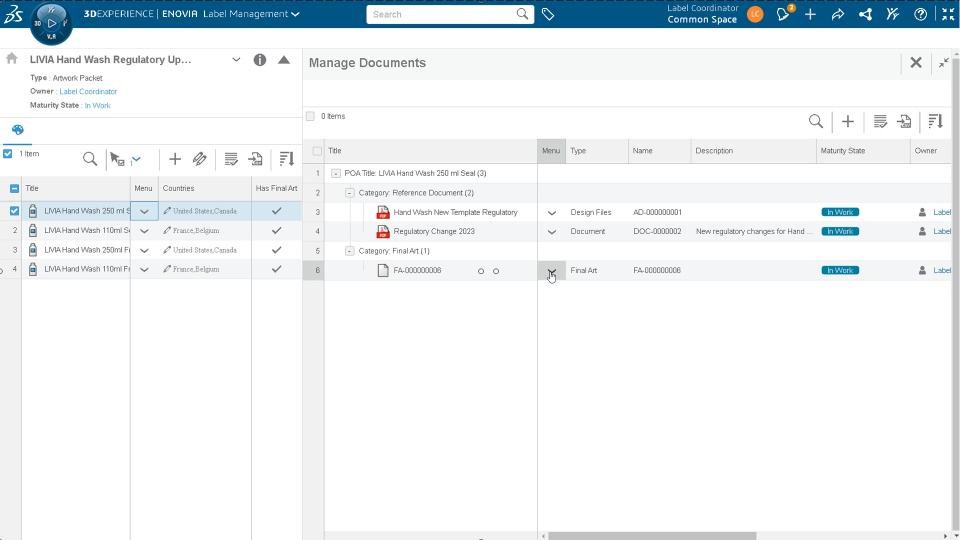This screenshot has height=540, width=960.
Task: Add a document in Manage Documents
Action: (847, 121)
